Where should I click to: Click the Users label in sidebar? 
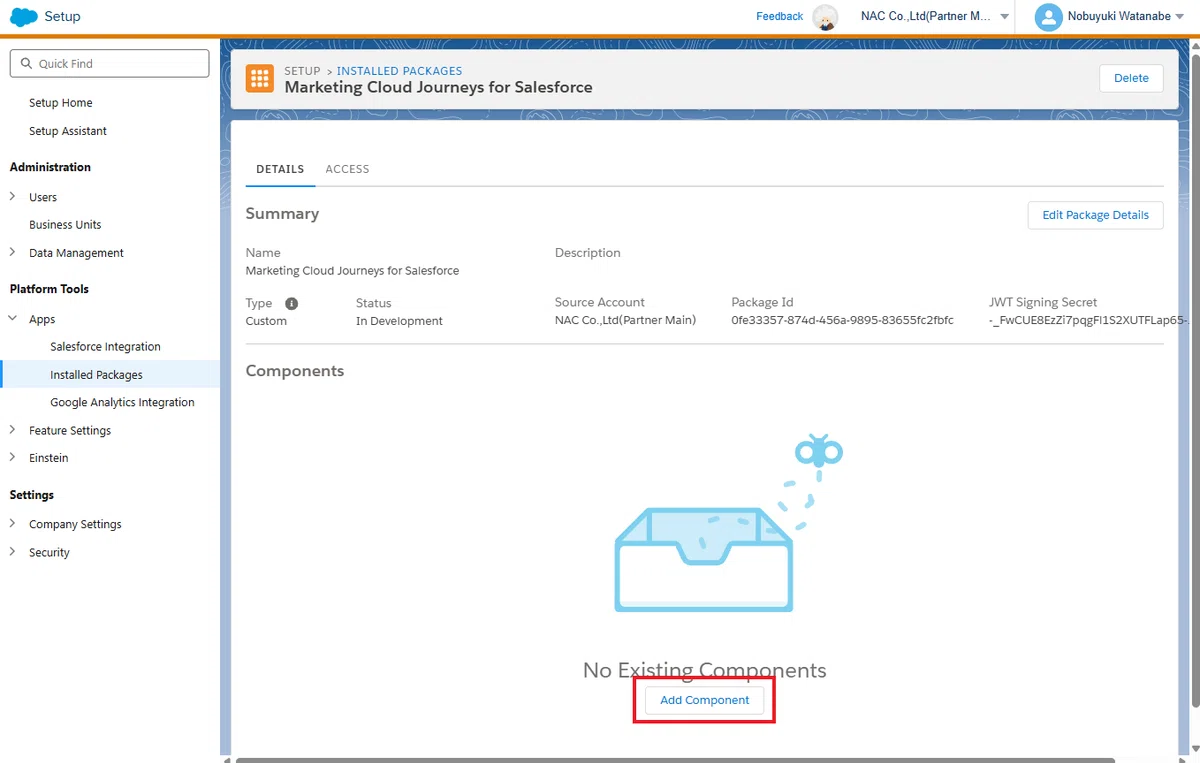point(43,197)
